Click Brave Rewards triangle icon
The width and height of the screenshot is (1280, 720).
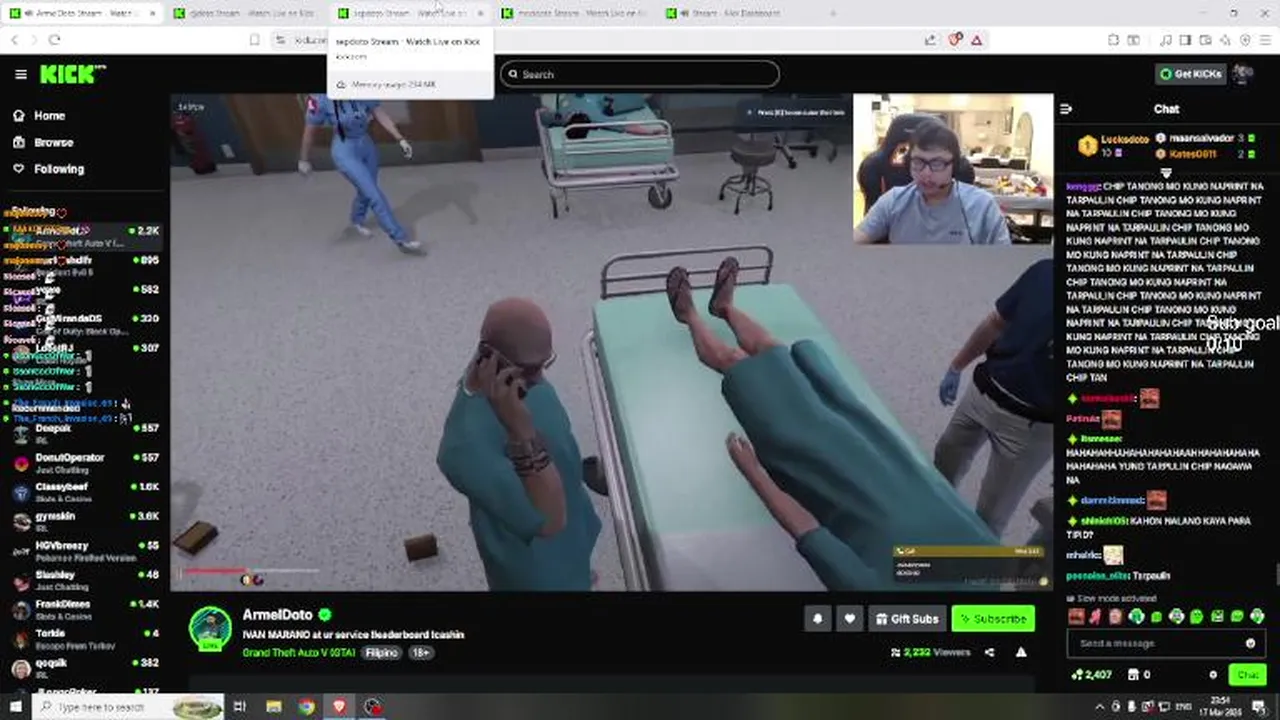click(x=977, y=40)
